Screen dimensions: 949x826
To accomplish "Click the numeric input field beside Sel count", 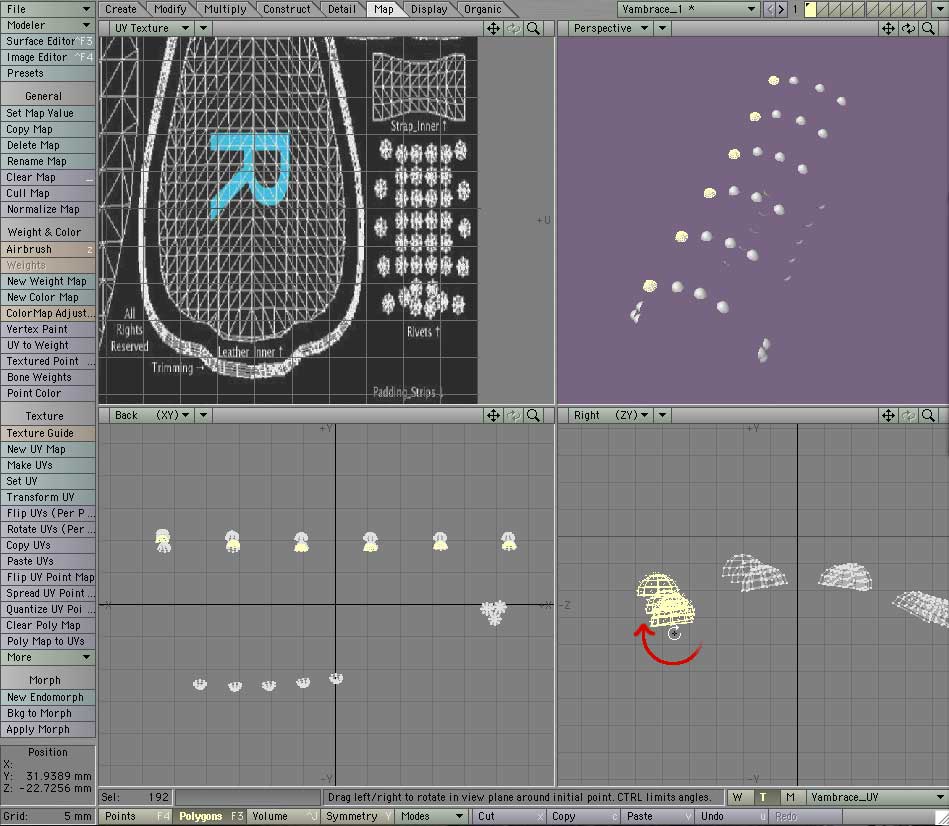I will [x=248, y=798].
